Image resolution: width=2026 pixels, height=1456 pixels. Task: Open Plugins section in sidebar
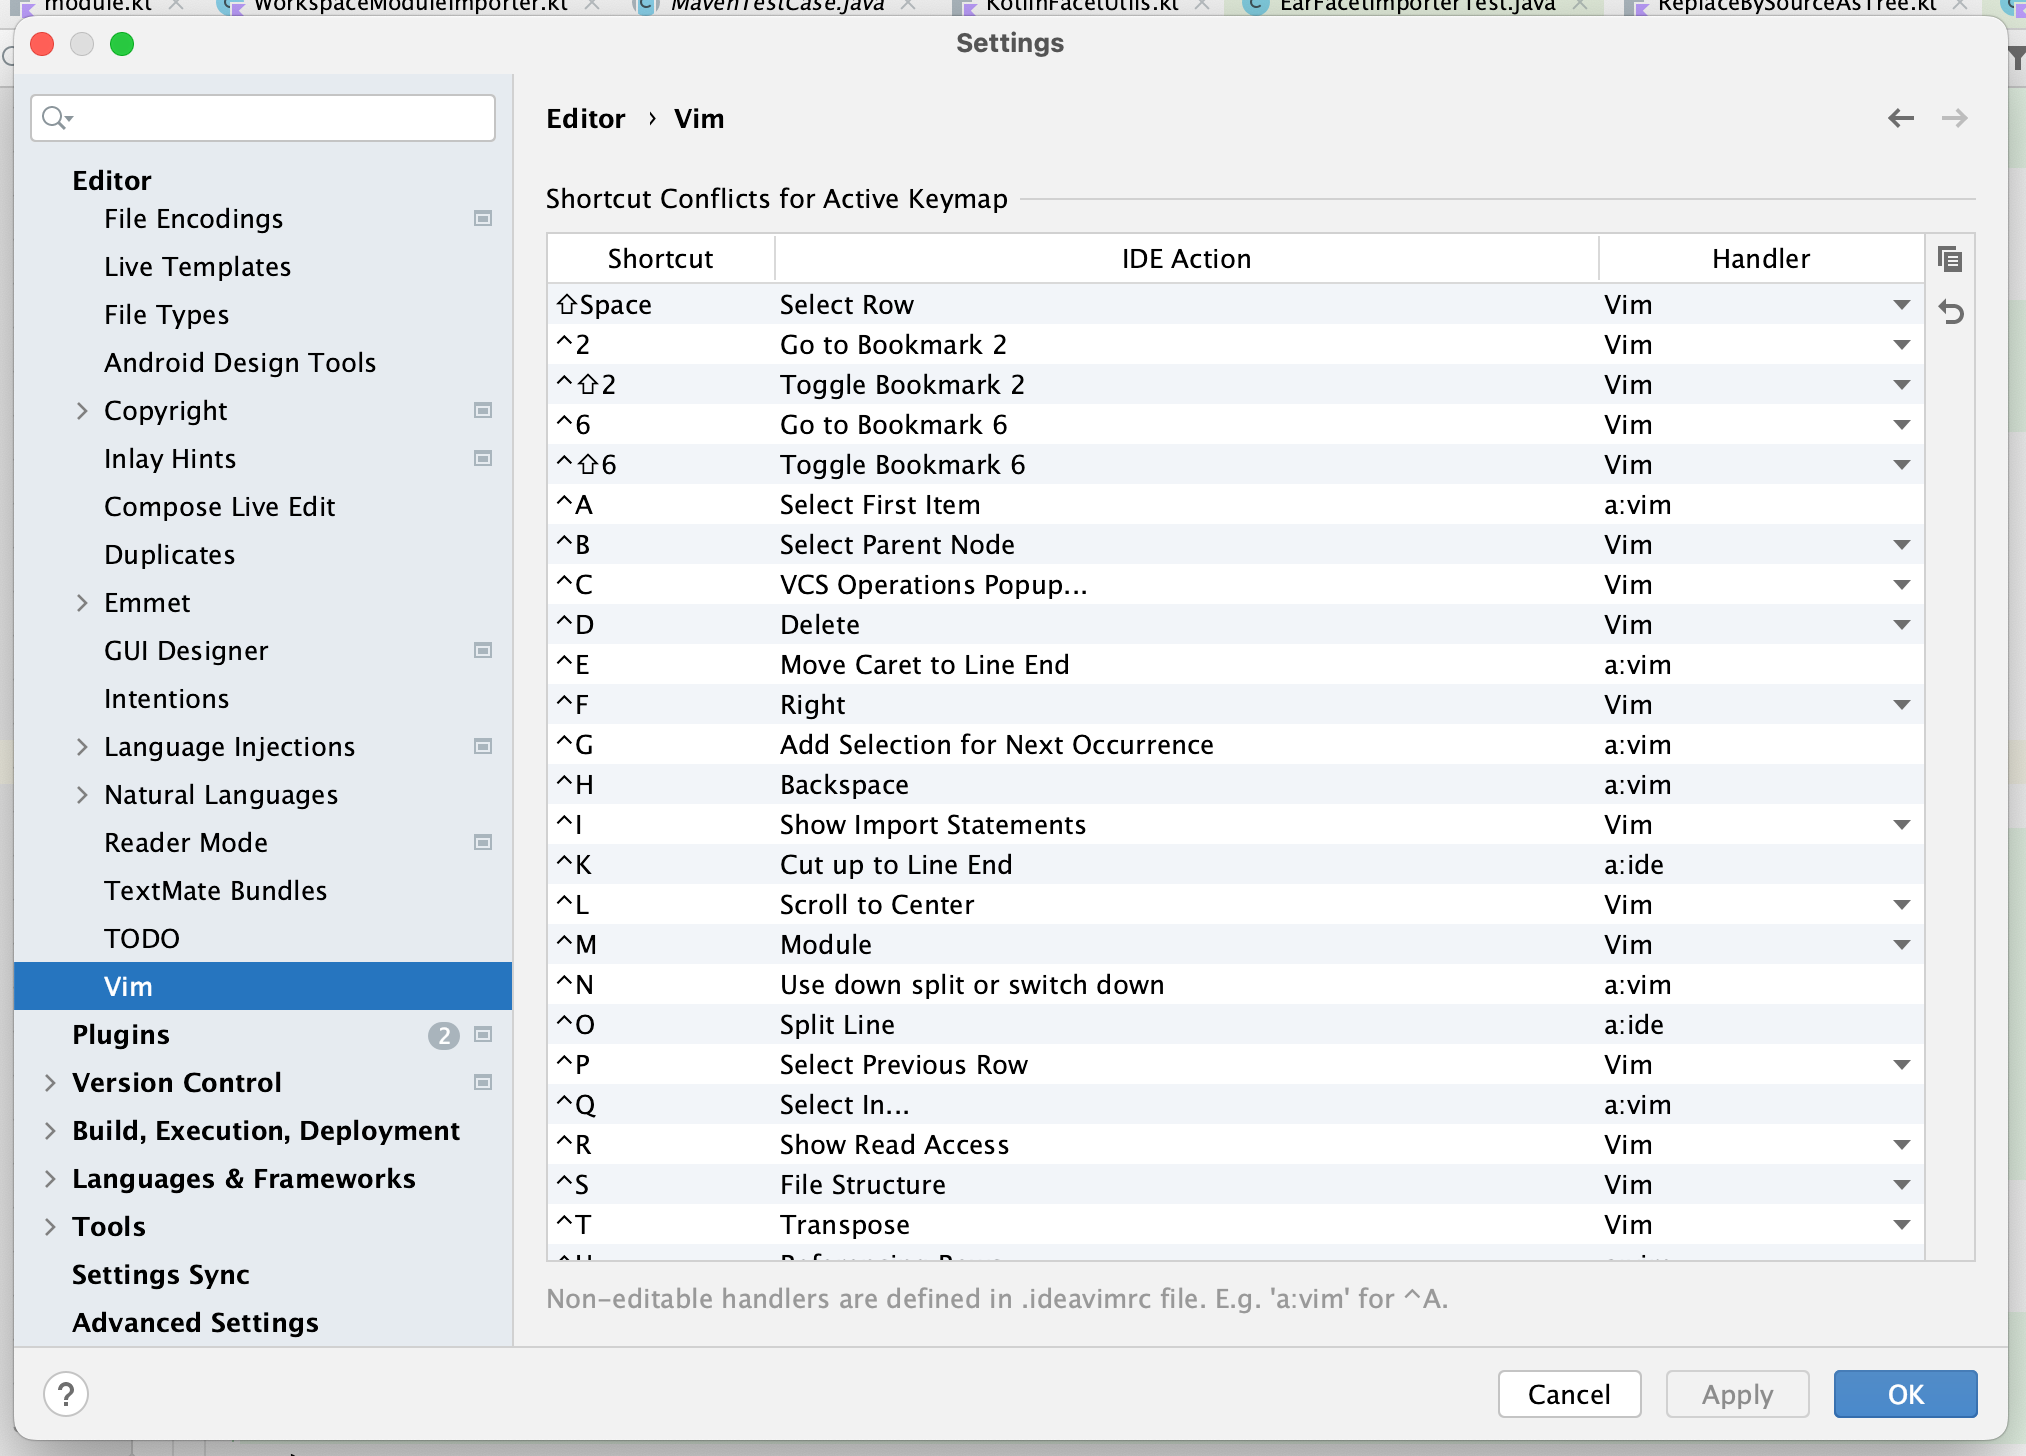123,1033
